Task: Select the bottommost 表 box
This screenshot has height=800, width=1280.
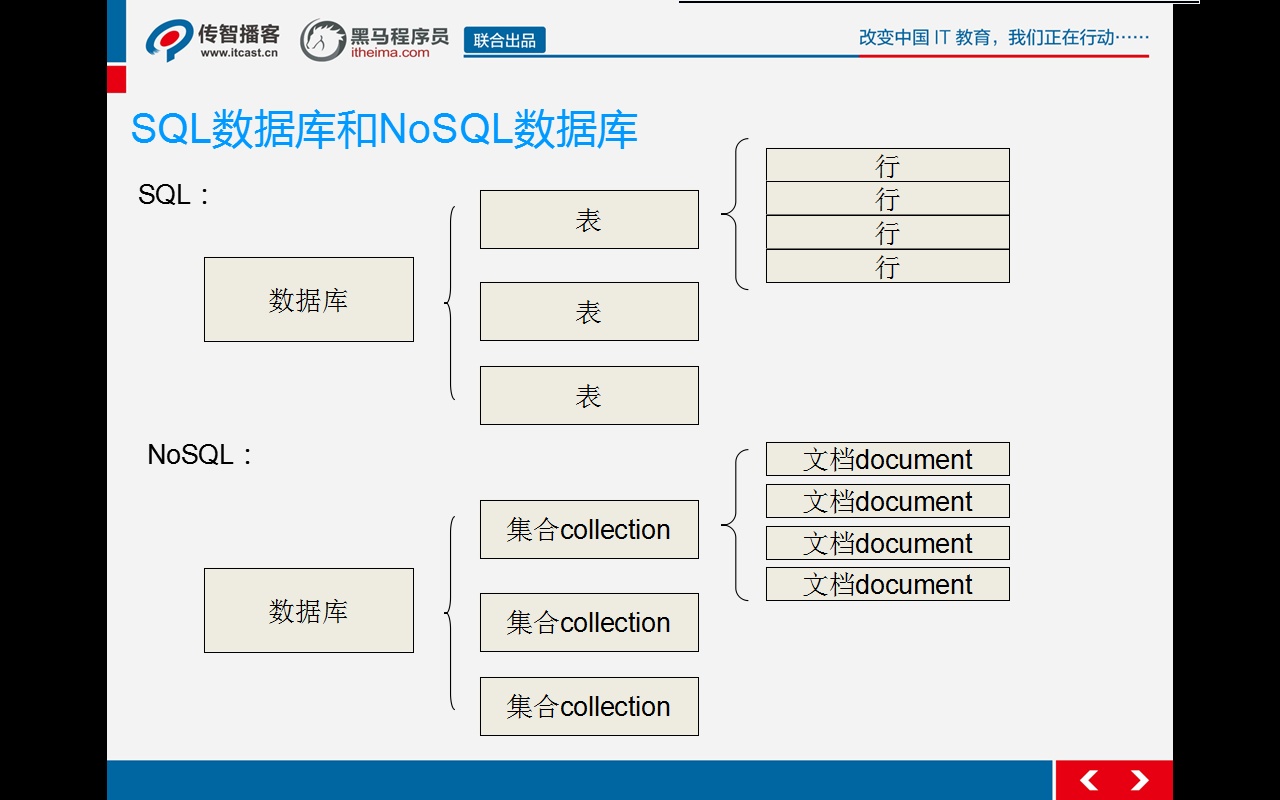Action: point(589,396)
